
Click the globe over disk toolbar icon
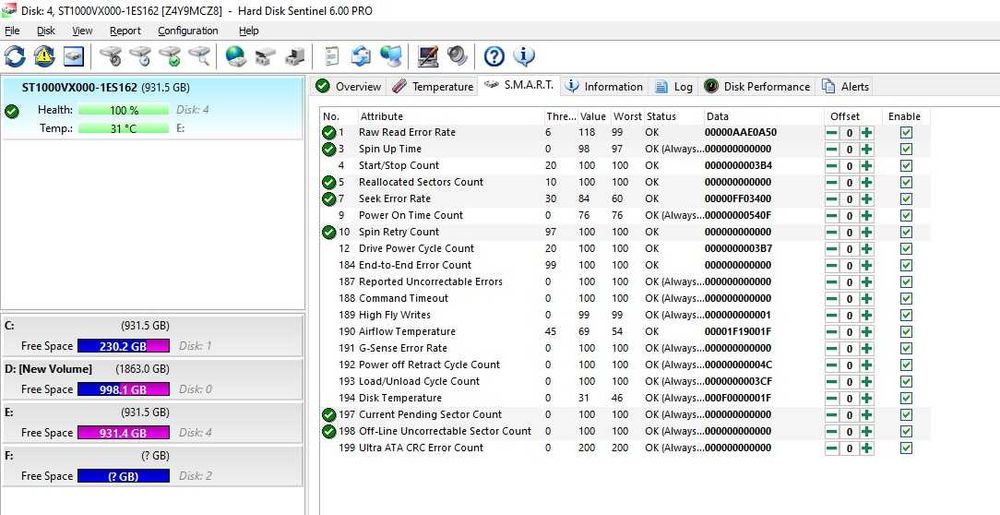tap(235, 56)
